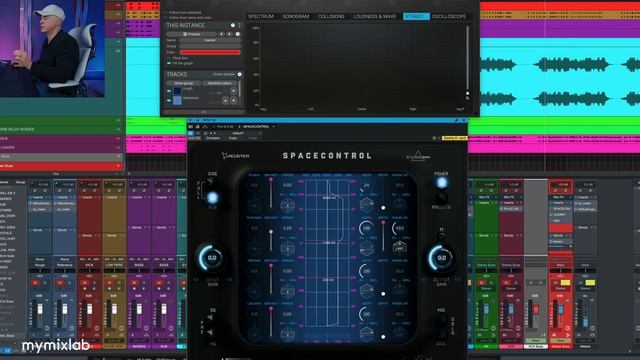
Task: Save the preset using the disk icon
Action: coord(238,34)
